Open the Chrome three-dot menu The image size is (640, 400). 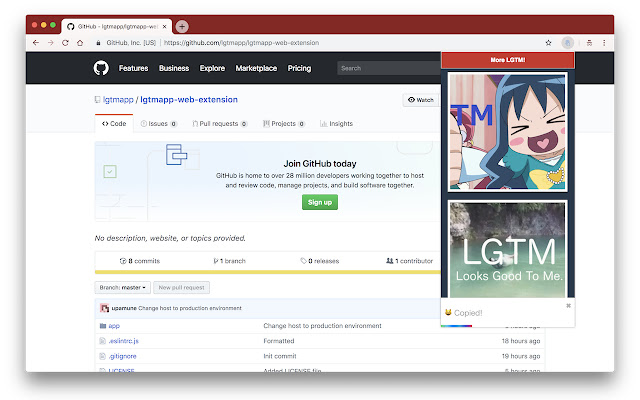(604, 43)
